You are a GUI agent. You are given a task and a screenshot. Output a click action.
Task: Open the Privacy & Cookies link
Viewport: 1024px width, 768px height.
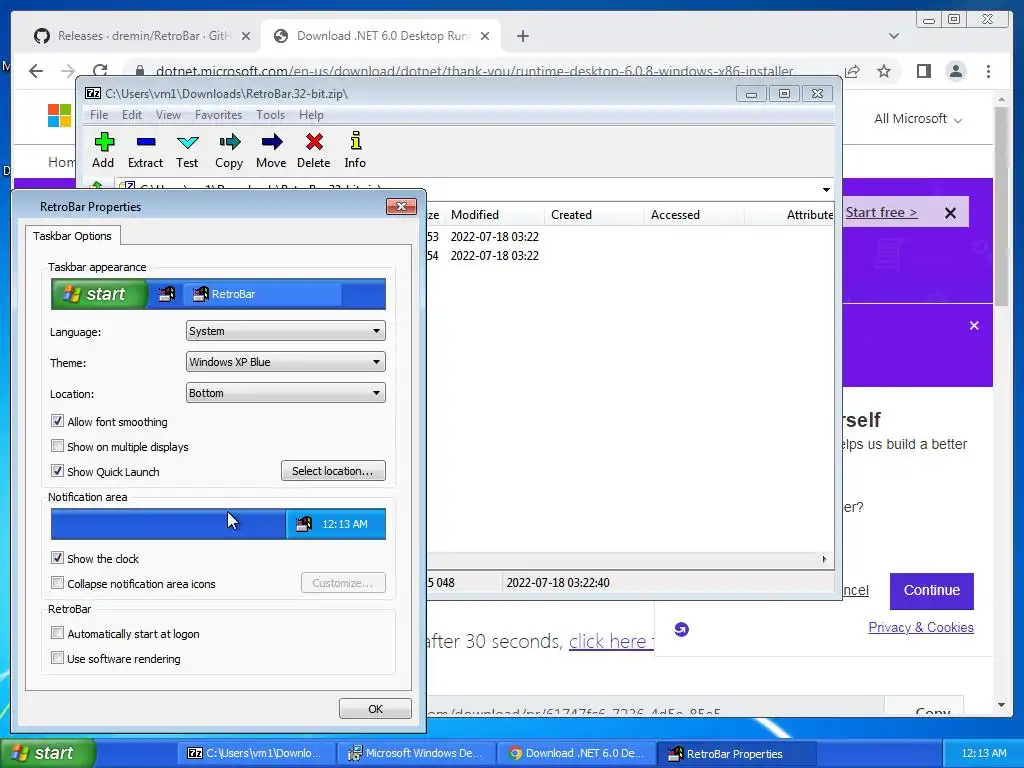click(x=921, y=628)
